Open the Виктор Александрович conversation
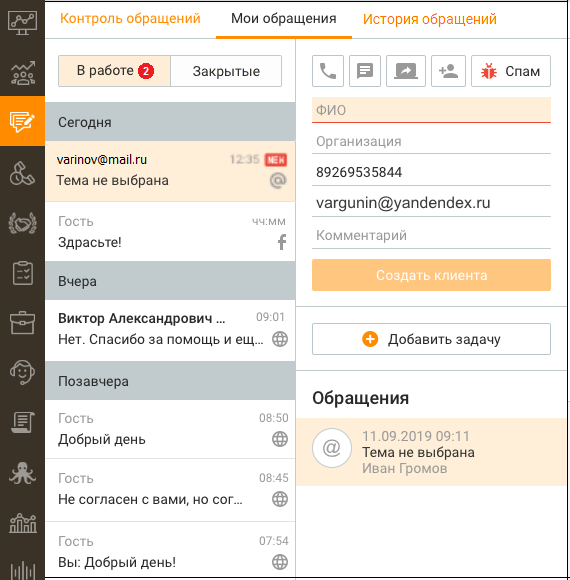 [170, 329]
